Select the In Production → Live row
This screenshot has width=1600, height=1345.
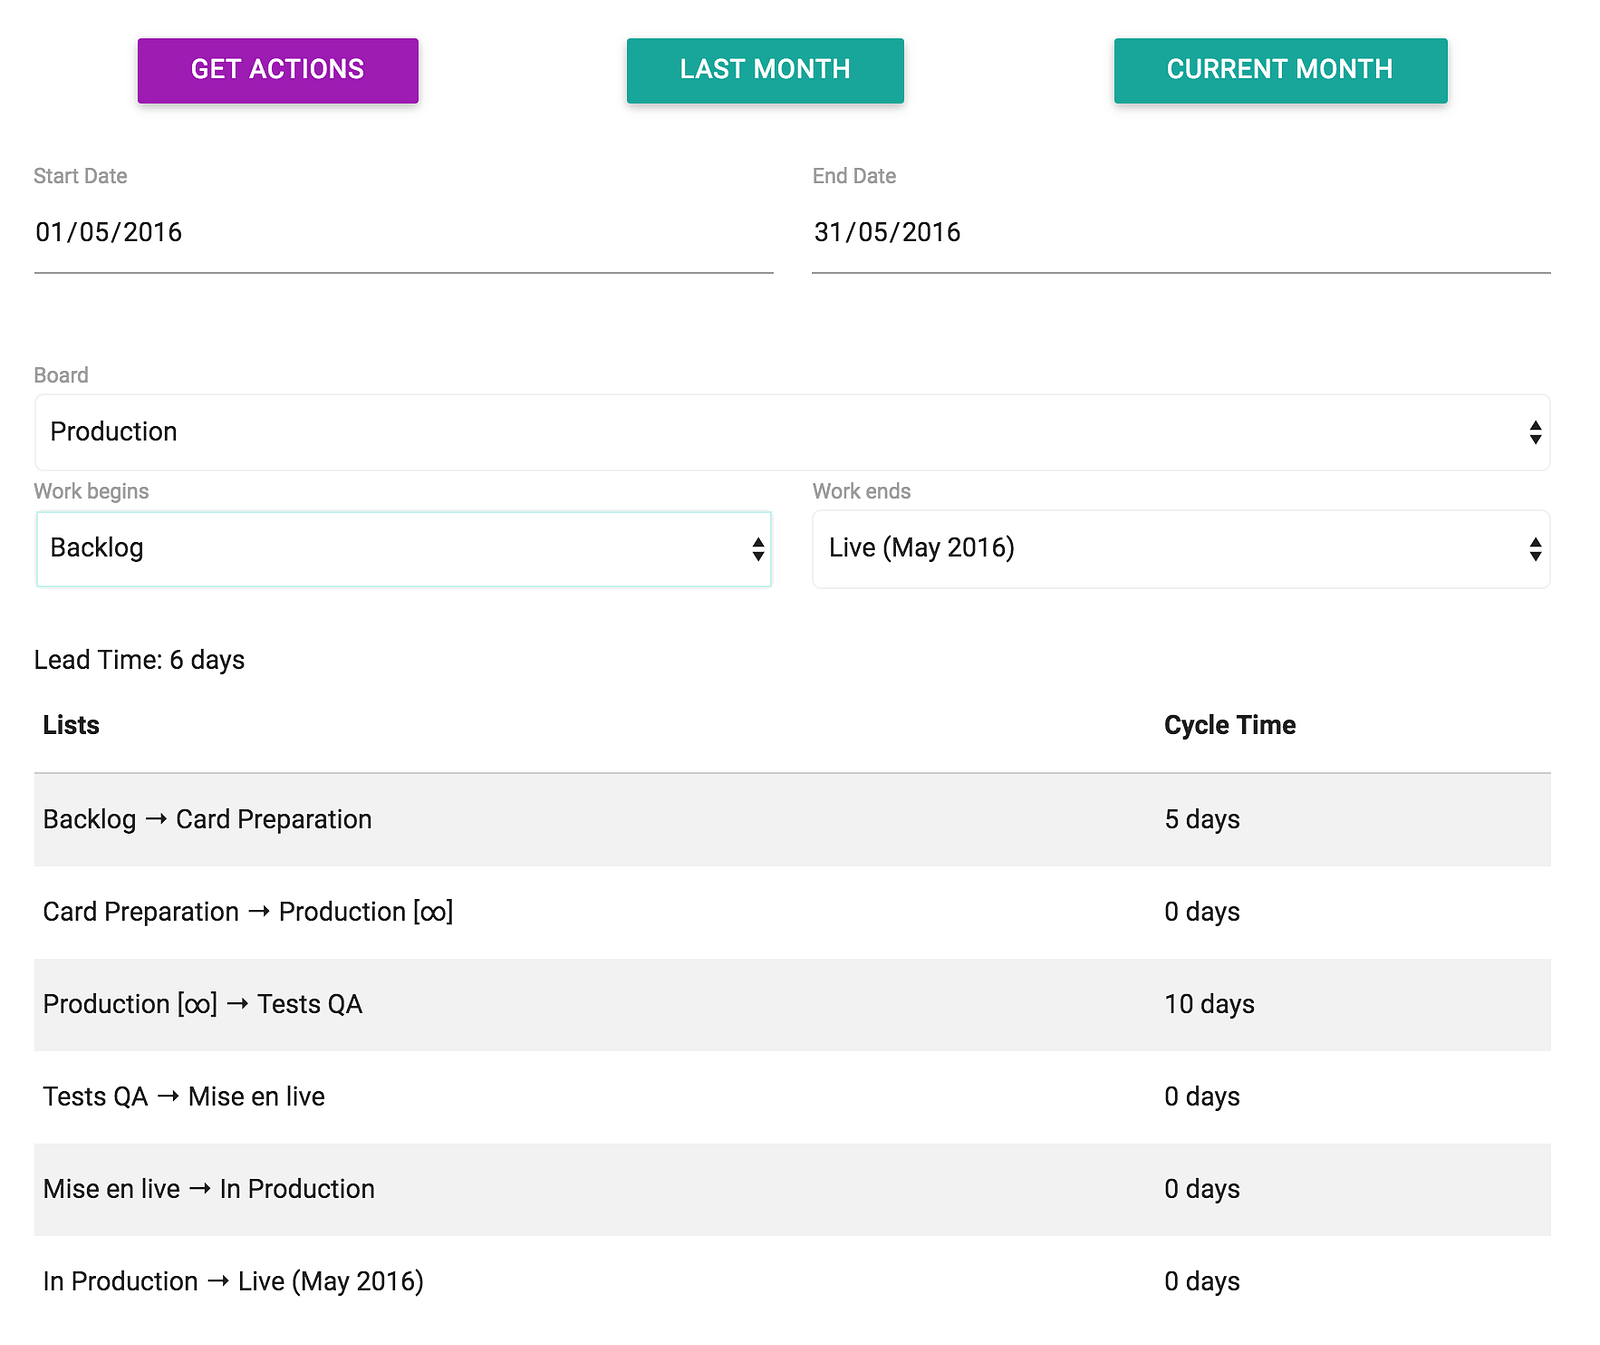tap(792, 1282)
